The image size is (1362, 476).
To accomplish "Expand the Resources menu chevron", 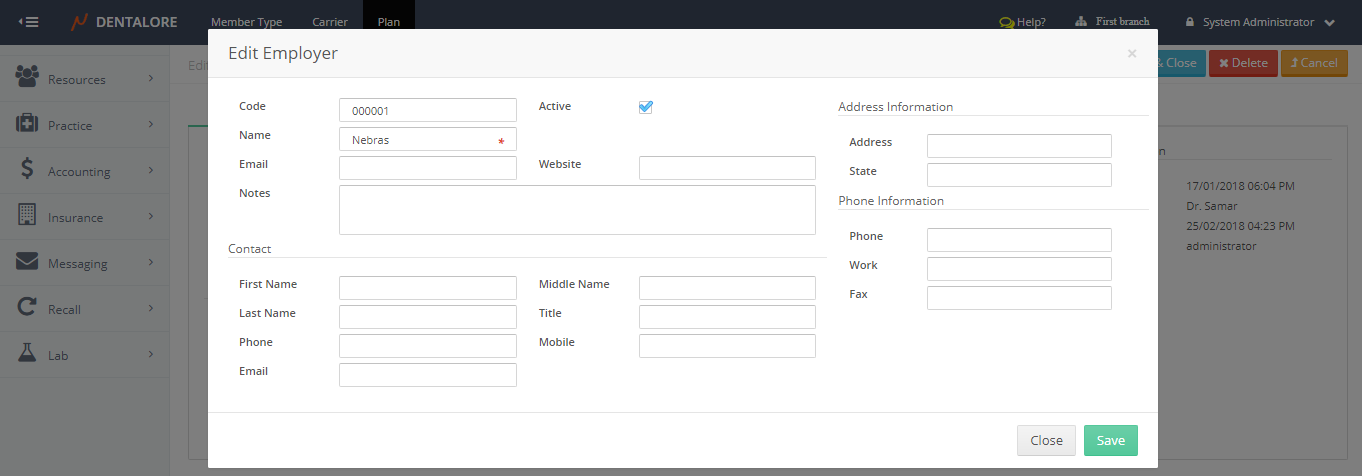I will pos(151,78).
